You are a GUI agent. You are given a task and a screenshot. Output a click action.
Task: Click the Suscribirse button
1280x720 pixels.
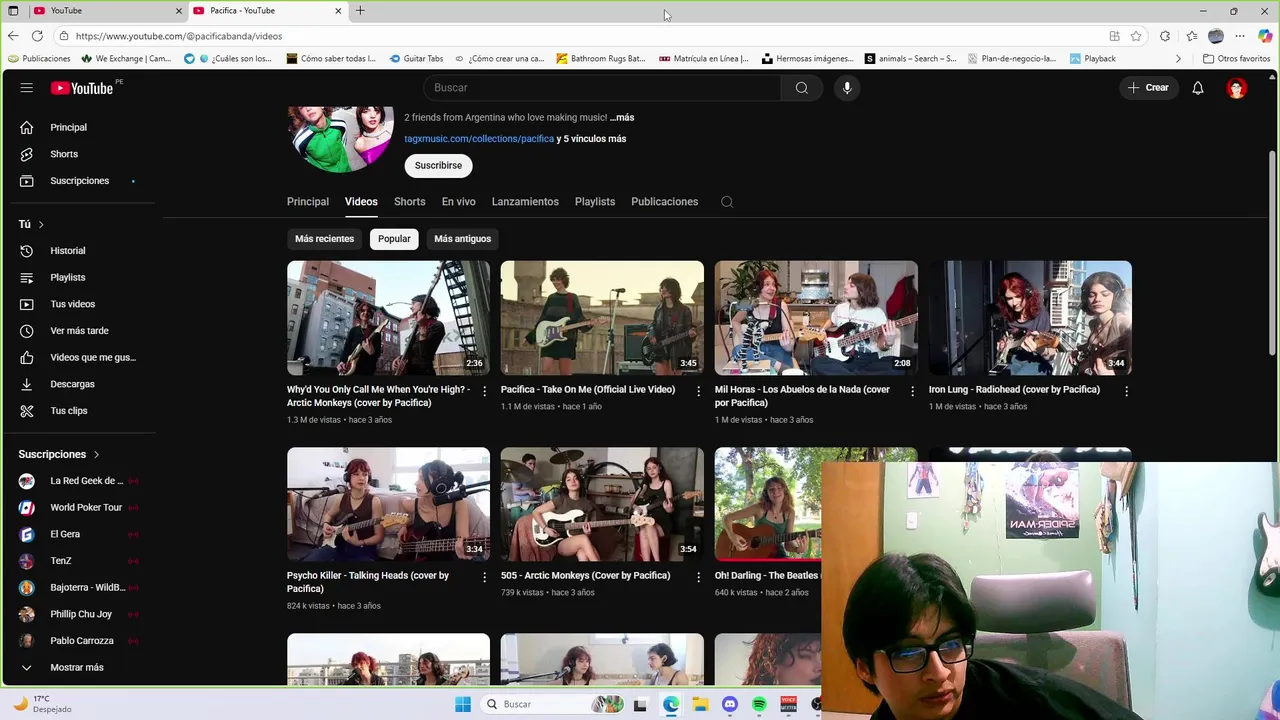coord(438,166)
